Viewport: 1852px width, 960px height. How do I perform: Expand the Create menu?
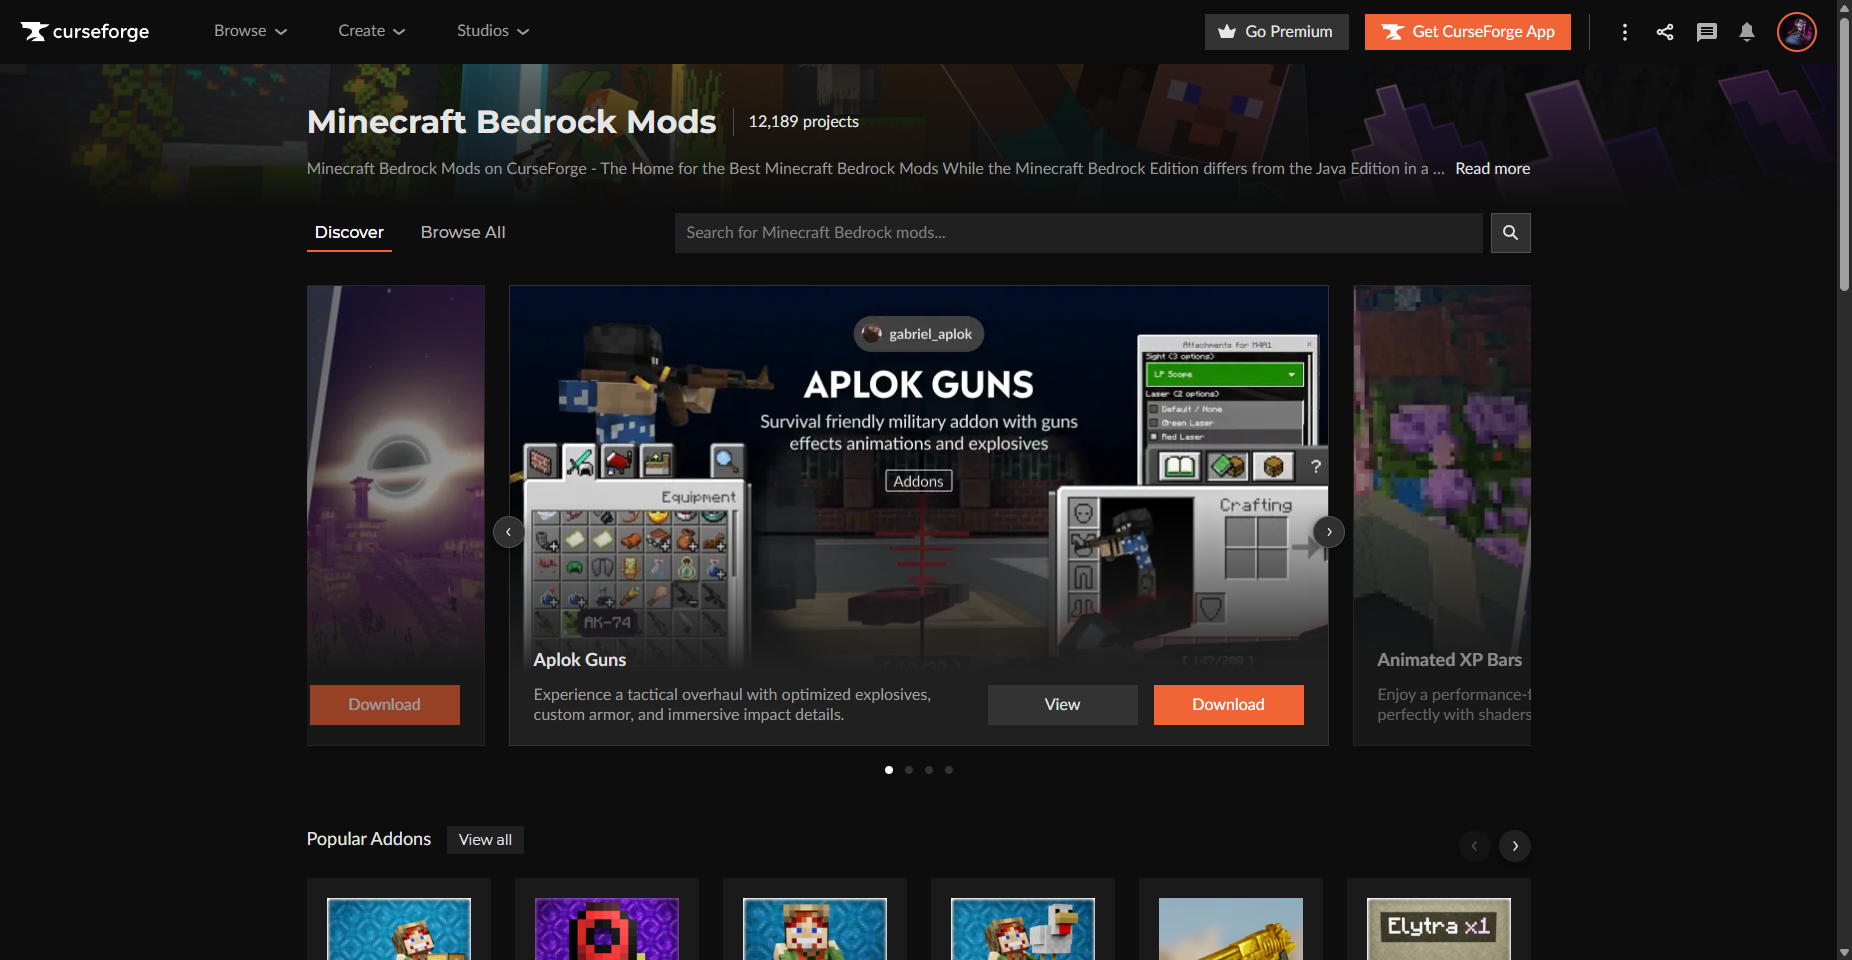click(372, 31)
